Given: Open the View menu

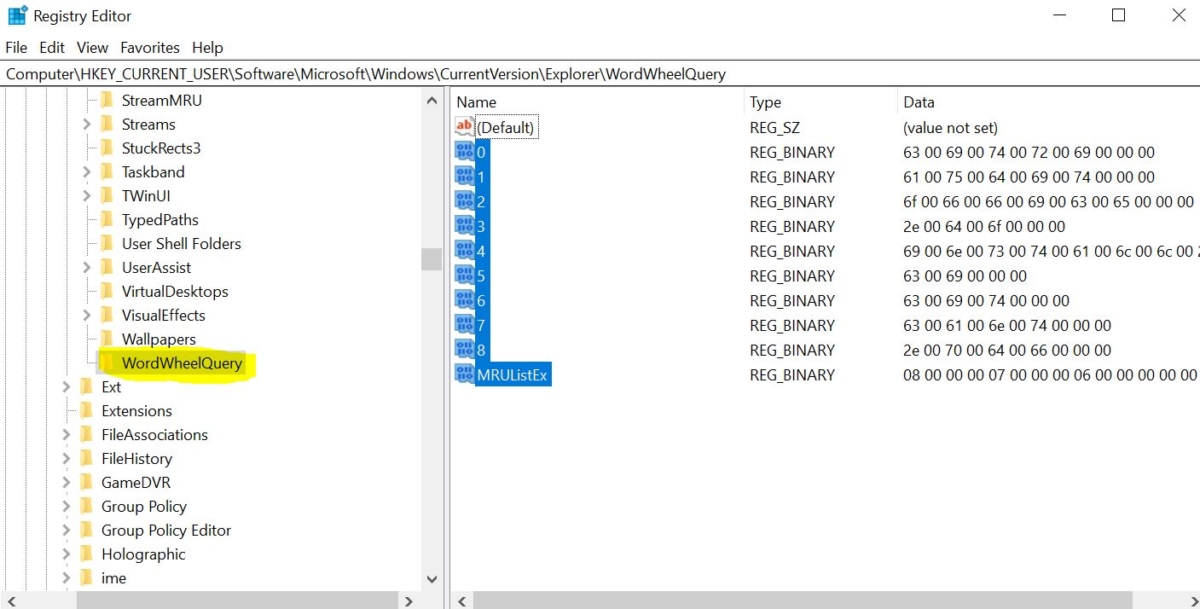Looking at the screenshot, I should 92,47.
